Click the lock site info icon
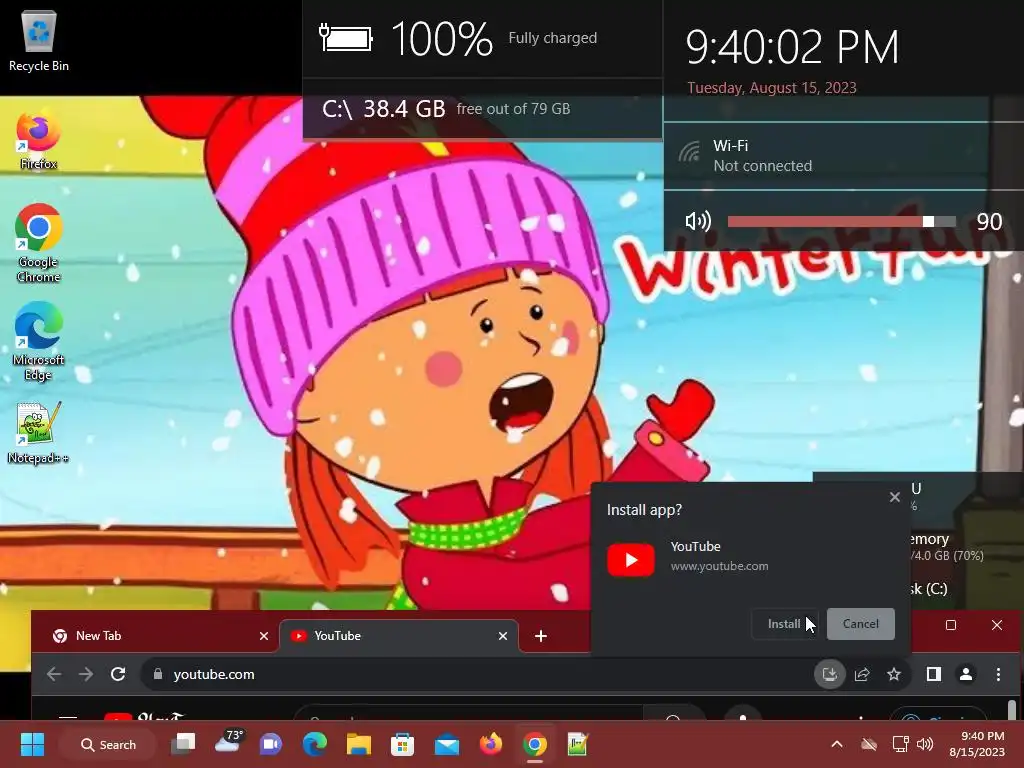Viewport: 1024px width, 768px height. [x=157, y=674]
